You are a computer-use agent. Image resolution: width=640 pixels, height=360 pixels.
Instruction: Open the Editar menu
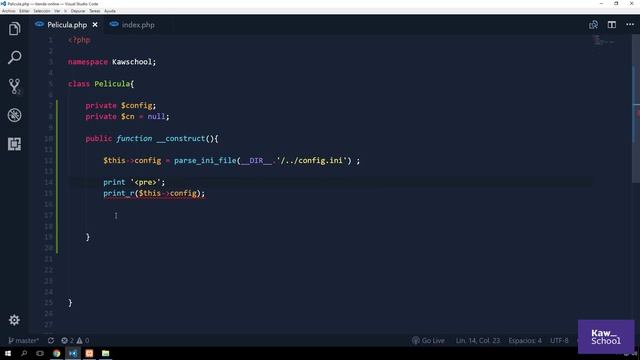[x=24, y=11]
